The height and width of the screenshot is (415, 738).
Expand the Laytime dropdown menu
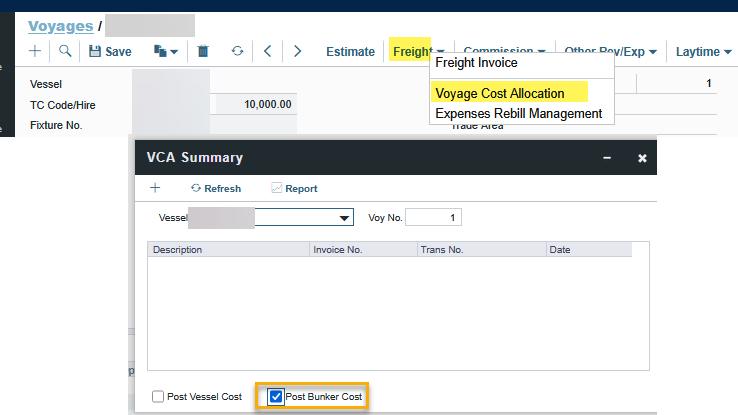pos(704,51)
